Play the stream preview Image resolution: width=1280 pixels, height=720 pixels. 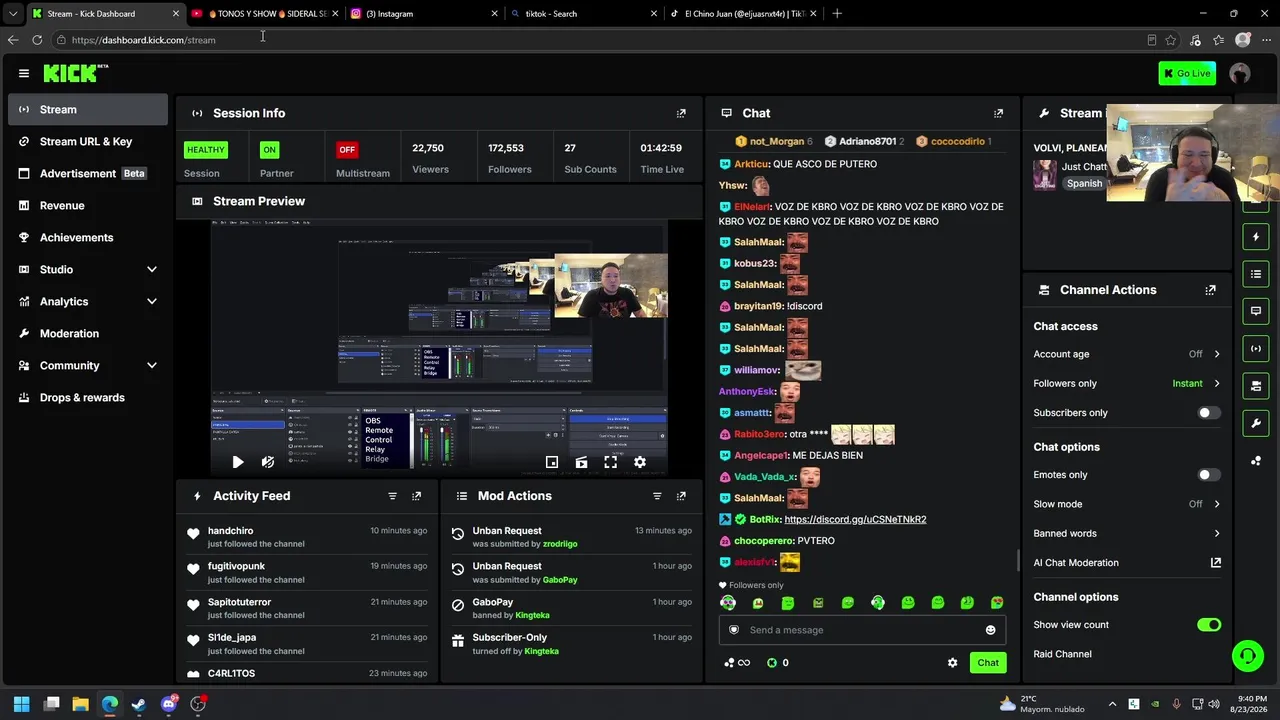click(x=237, y=462)
